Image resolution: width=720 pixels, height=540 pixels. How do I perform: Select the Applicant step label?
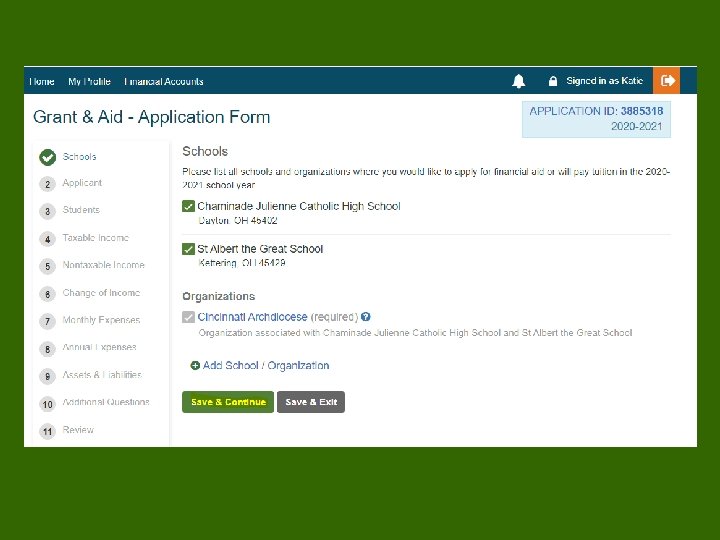pyautogui.click(x=82, y=183)
